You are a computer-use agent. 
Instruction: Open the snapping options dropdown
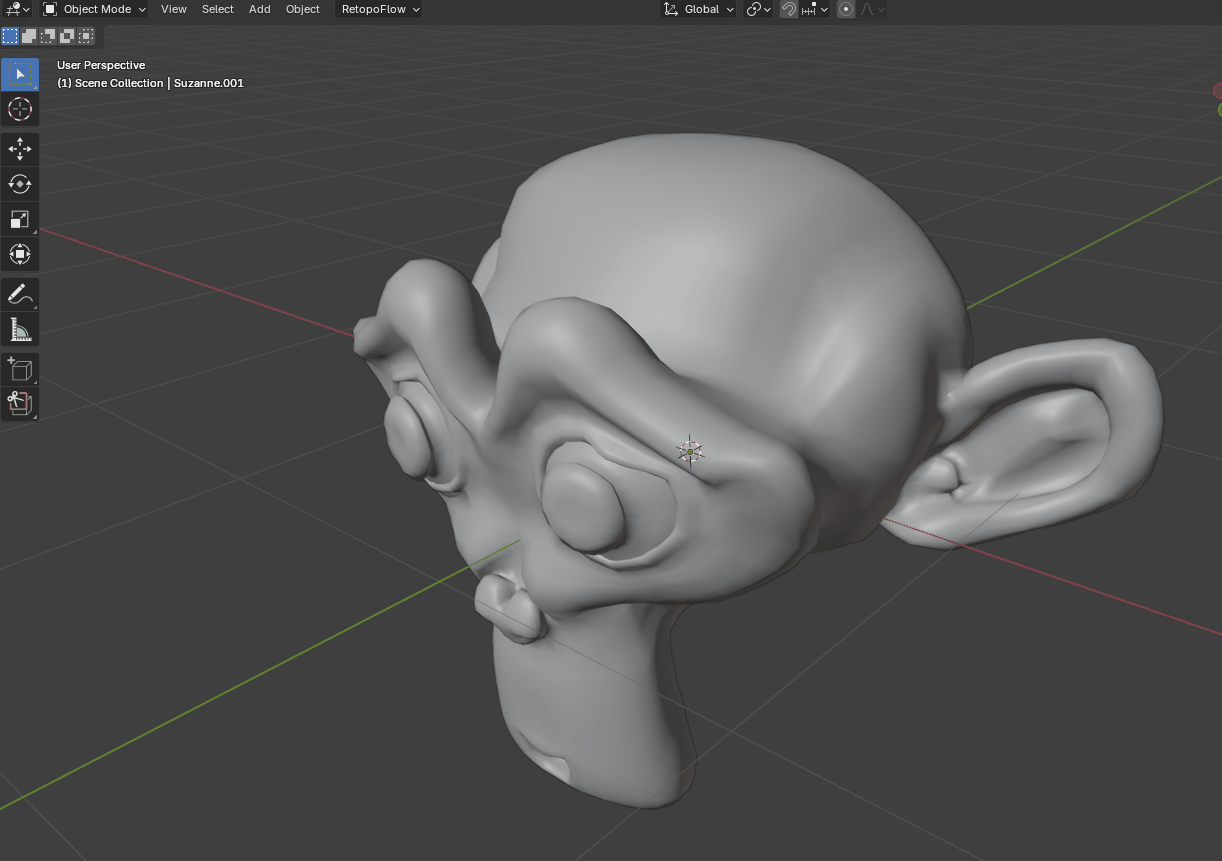pos(815,9)
